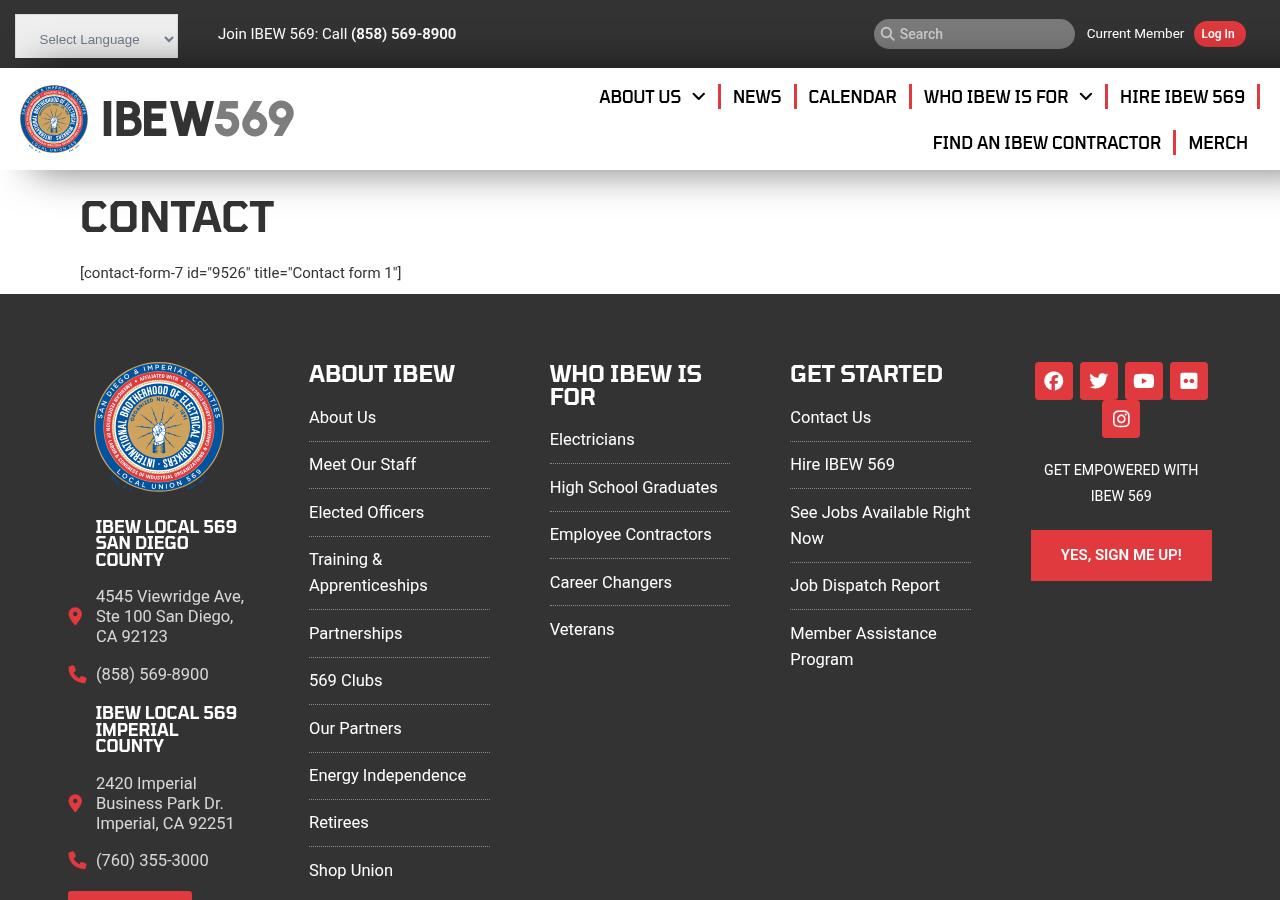Open Elected Officers link

[367, 513]
